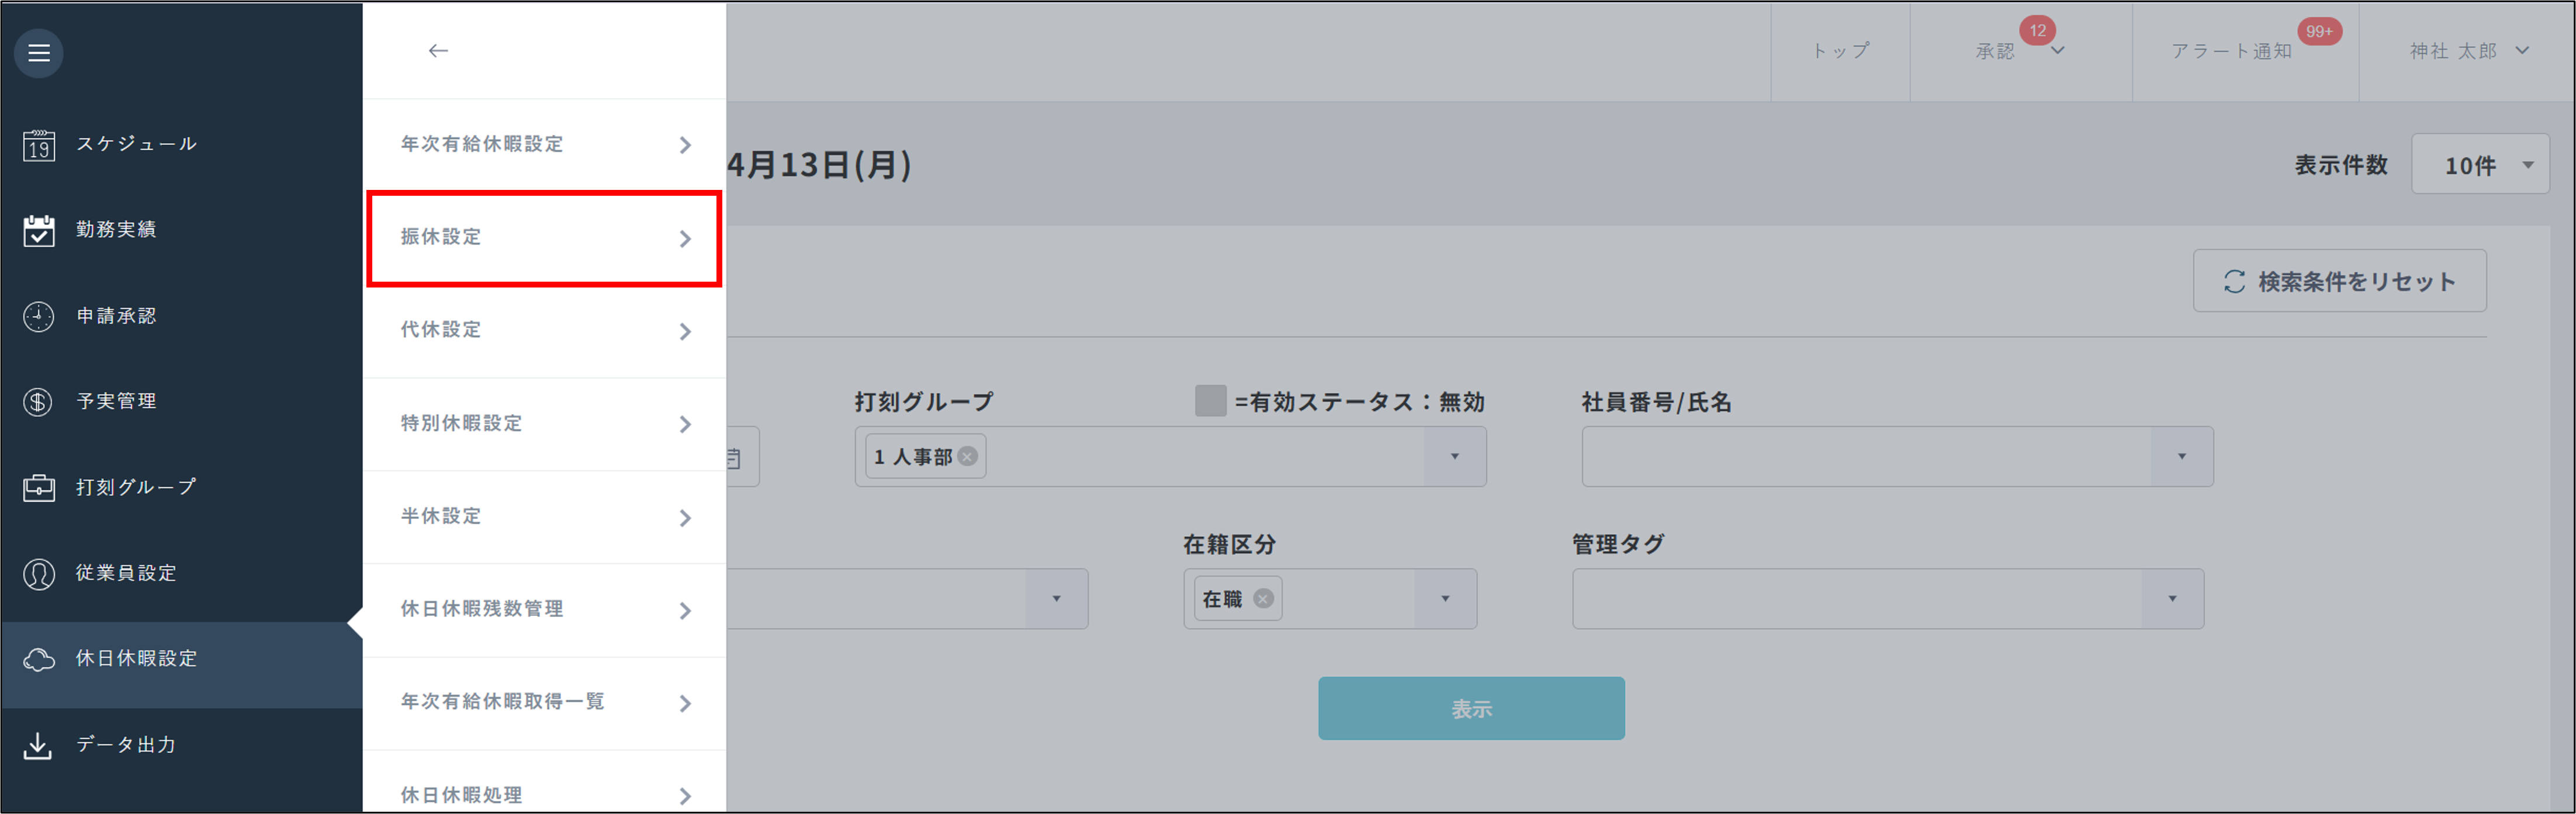Viewport: 2576px width, 814px height.
Task: Click the 4月13日(月) date heading
Action: [819, 164]
